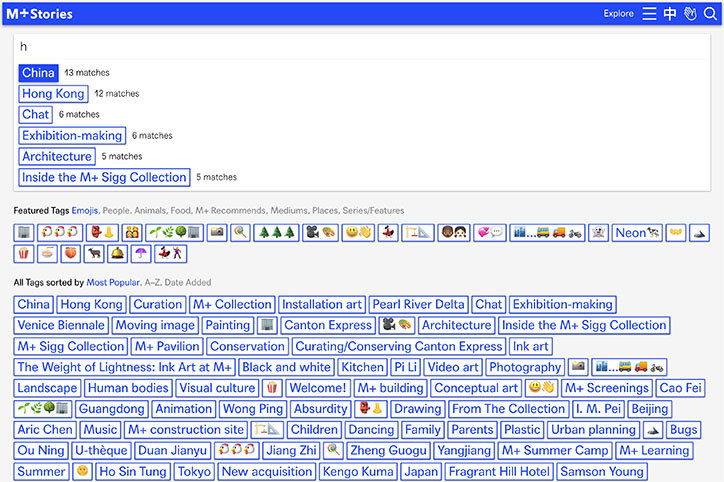Filter featured tags by Places
This screenshot has width=724, height=482.
(x=325, y=211)
